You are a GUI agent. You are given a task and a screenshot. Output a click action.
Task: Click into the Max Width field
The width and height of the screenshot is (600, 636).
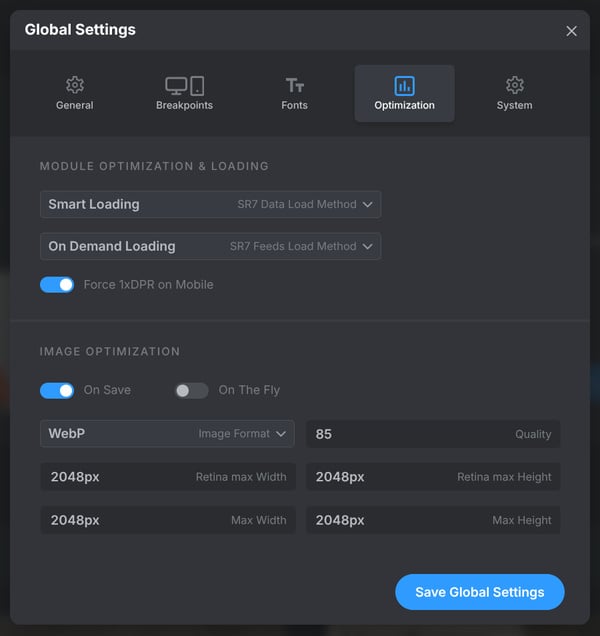167,520
